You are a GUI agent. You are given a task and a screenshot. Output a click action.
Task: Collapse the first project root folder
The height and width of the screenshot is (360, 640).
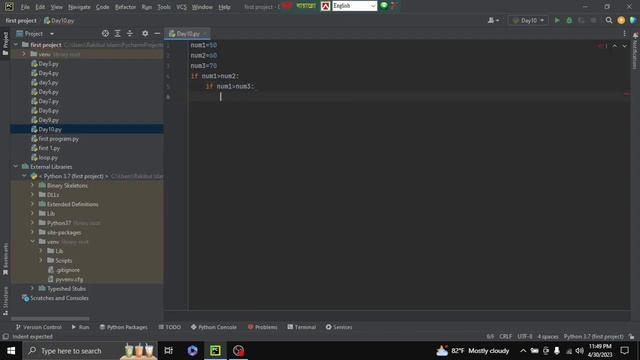click(16, 44)
